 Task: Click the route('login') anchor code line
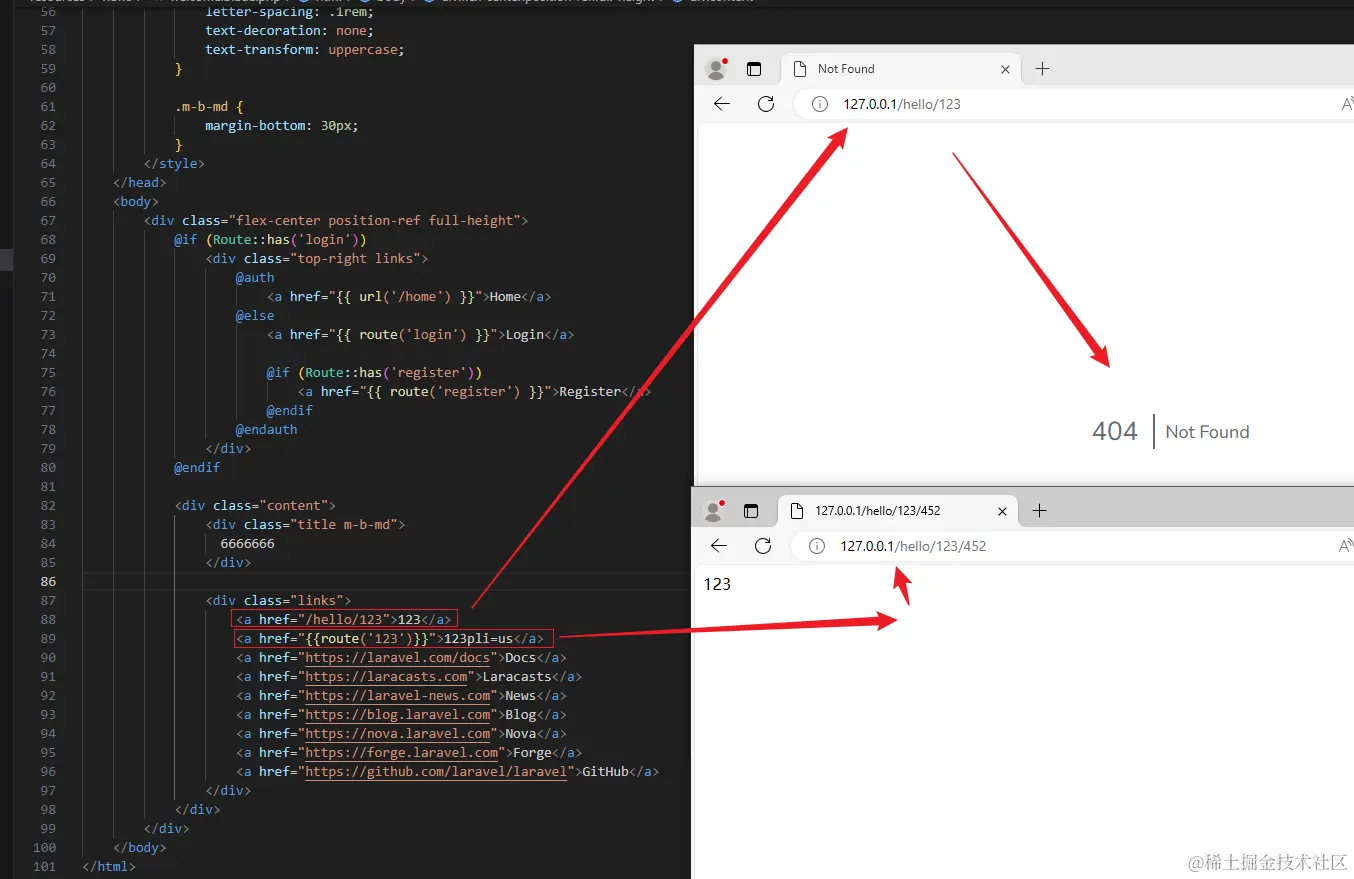421,335
